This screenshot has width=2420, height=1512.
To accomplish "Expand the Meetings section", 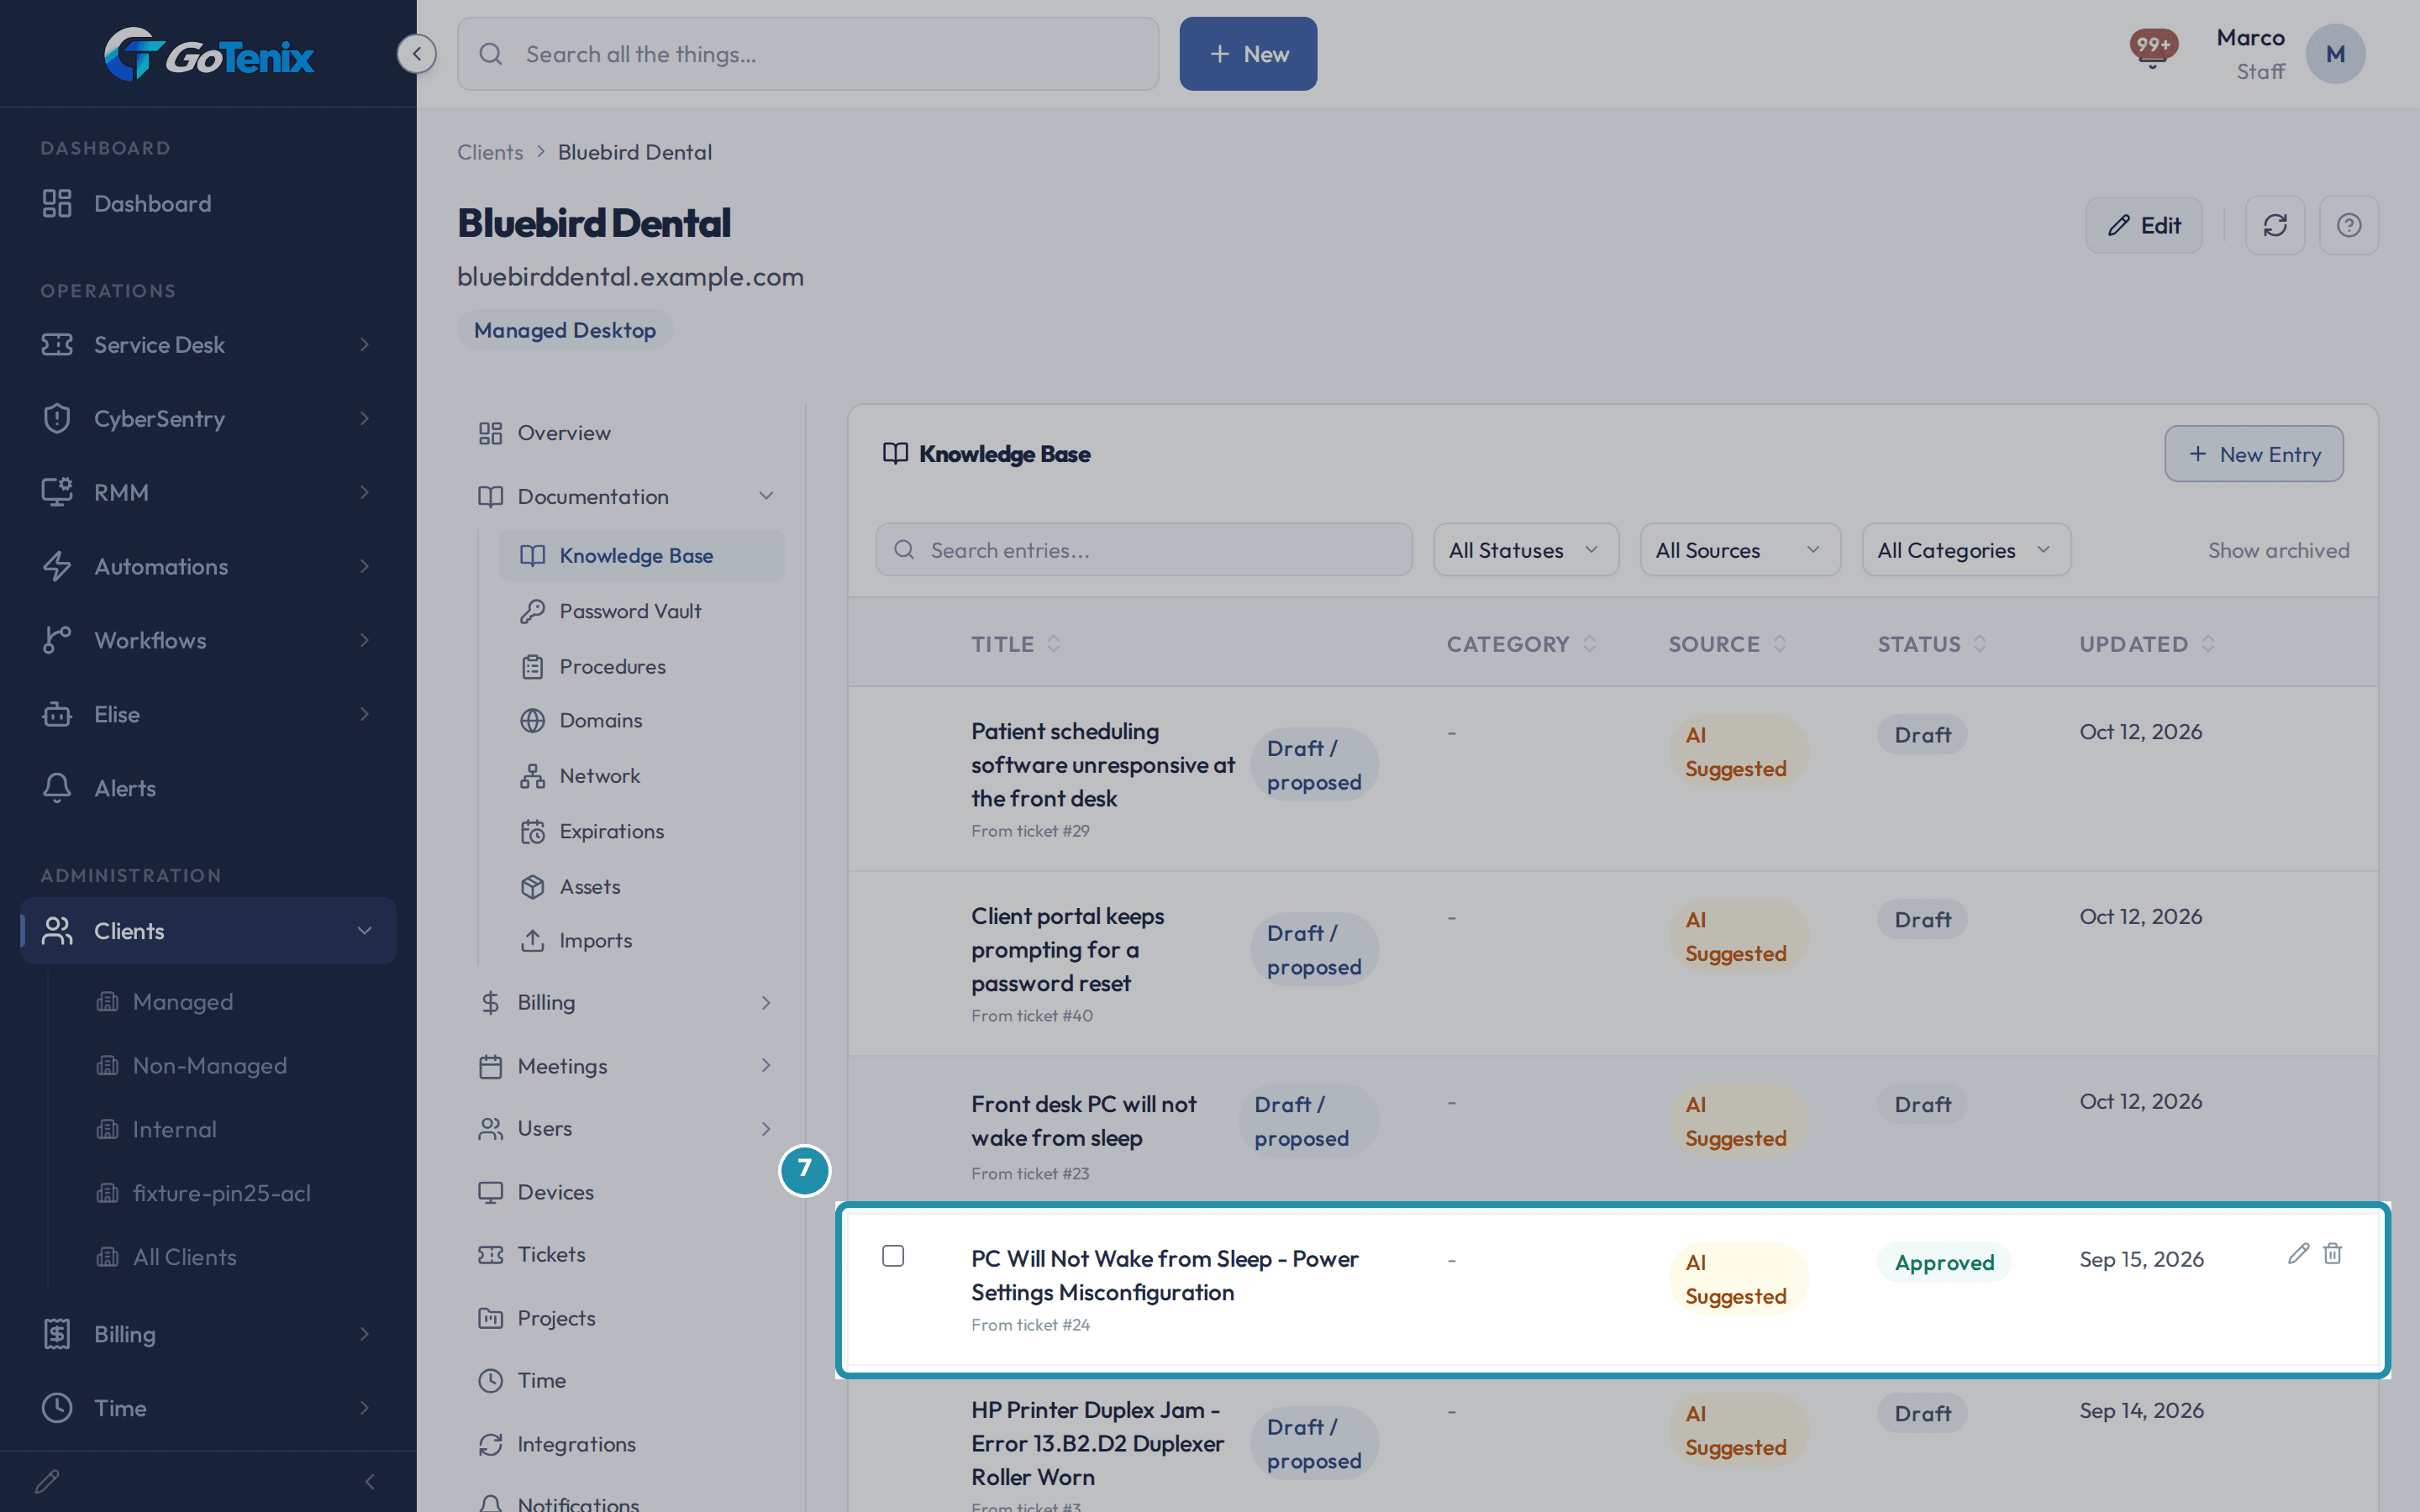I will (x=627, y=1066).
